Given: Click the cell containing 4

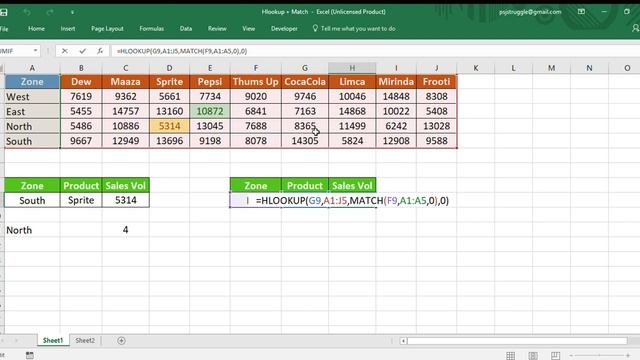Looking at the screenshot, I should click(x=125, y=230).
